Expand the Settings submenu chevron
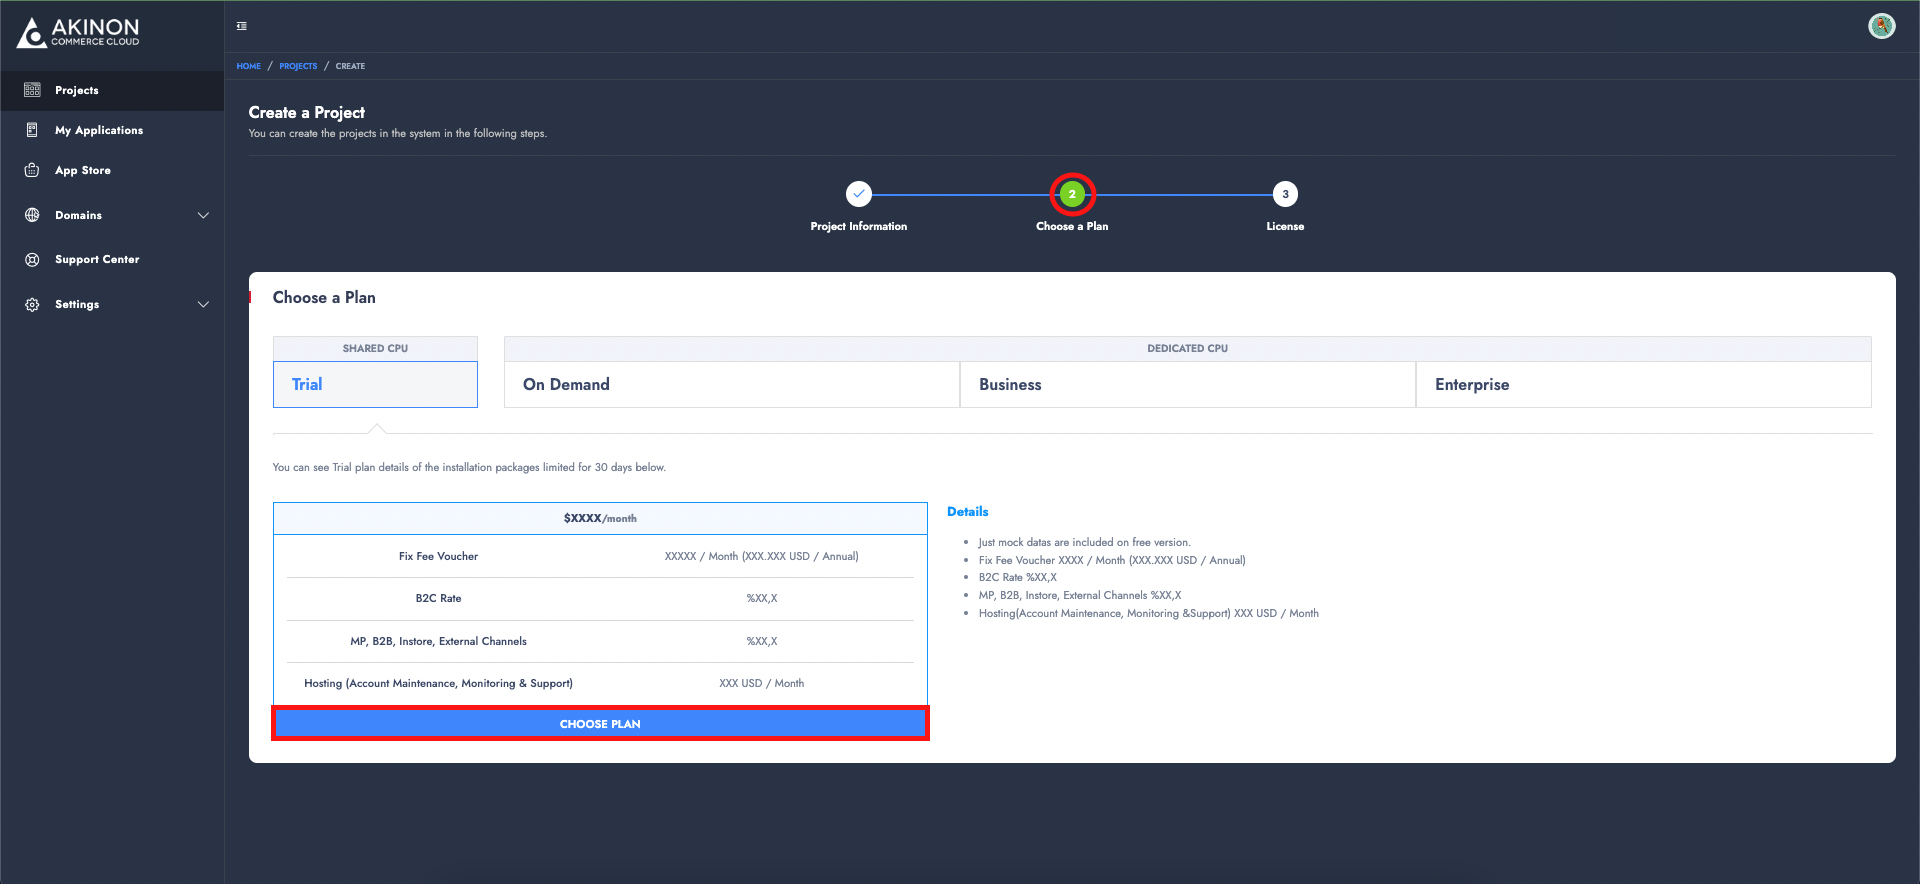The image size is (1920, 884). [x=203, y=304]
